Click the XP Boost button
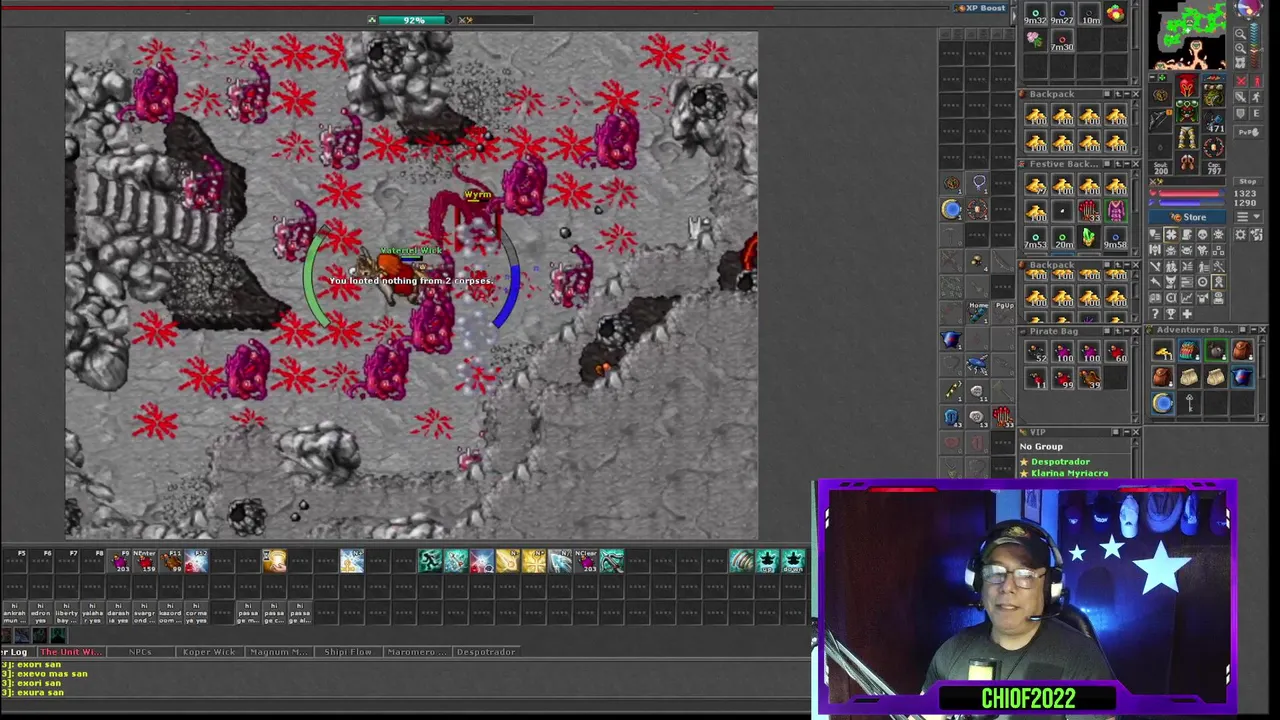This screenshot has width=1280, height=720. (981, 8)
